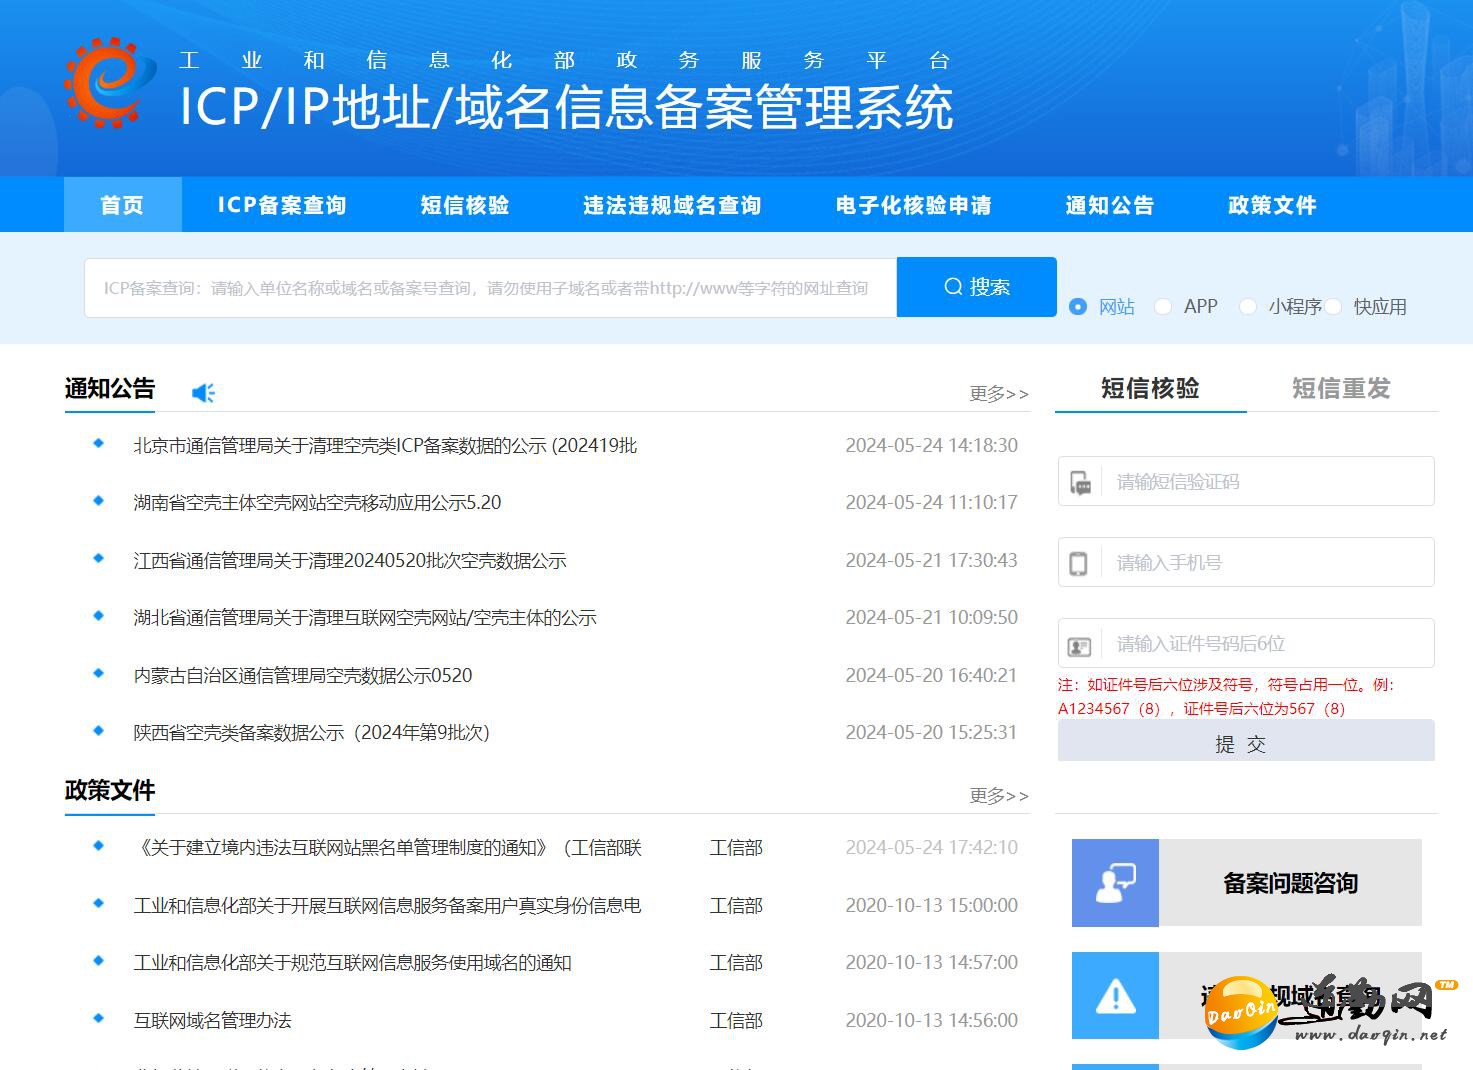Switch to the 短信重发 panel tab

pyautogui.click(x=1341, y=388)
